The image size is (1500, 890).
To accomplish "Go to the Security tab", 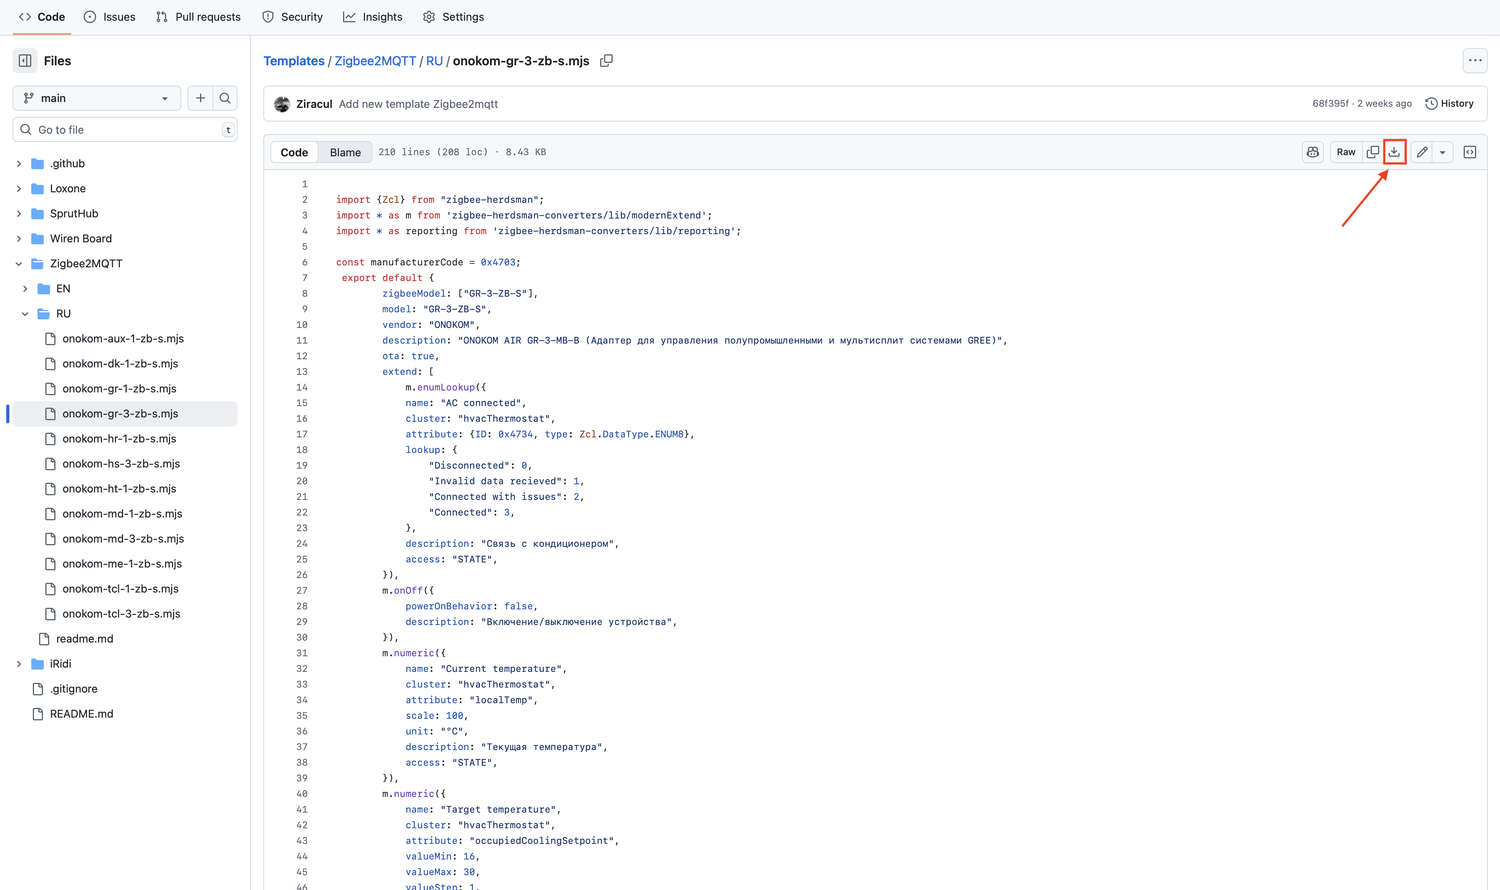I will coord(292,17).
